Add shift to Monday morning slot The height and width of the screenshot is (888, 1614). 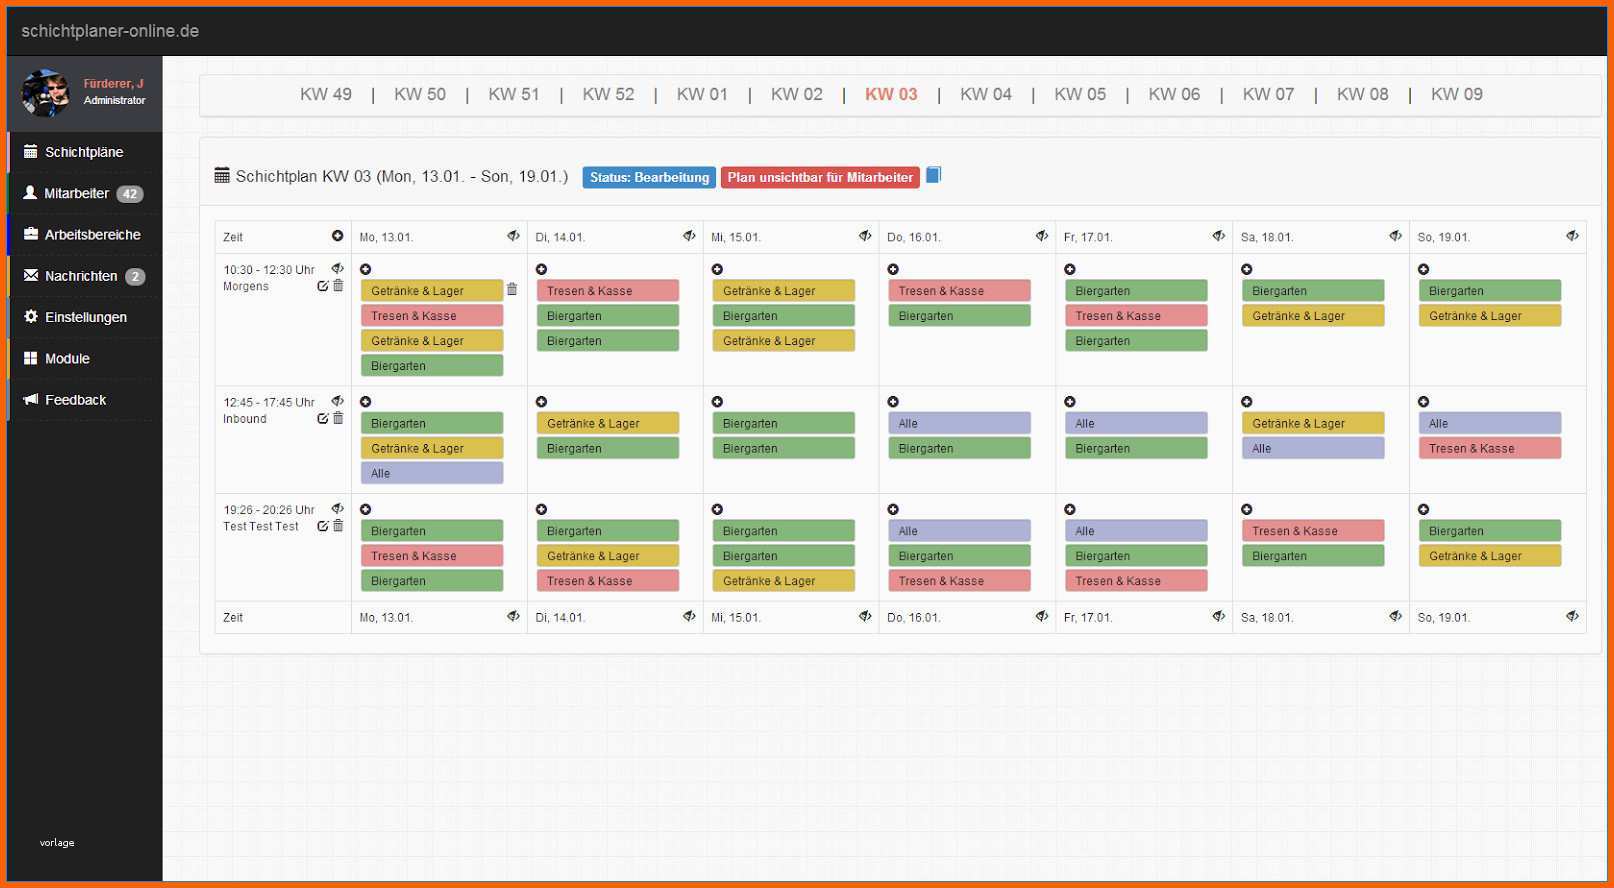(x=366, y=269)
